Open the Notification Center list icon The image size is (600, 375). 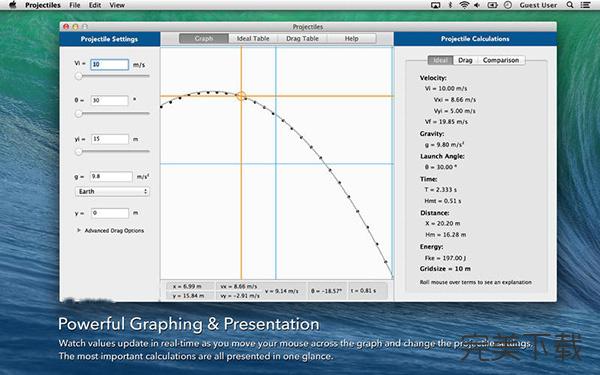585,5
